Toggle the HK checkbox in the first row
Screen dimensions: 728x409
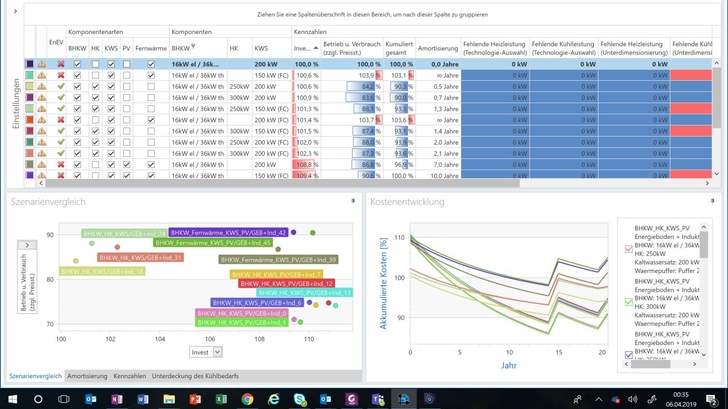[x=95, y=63]
